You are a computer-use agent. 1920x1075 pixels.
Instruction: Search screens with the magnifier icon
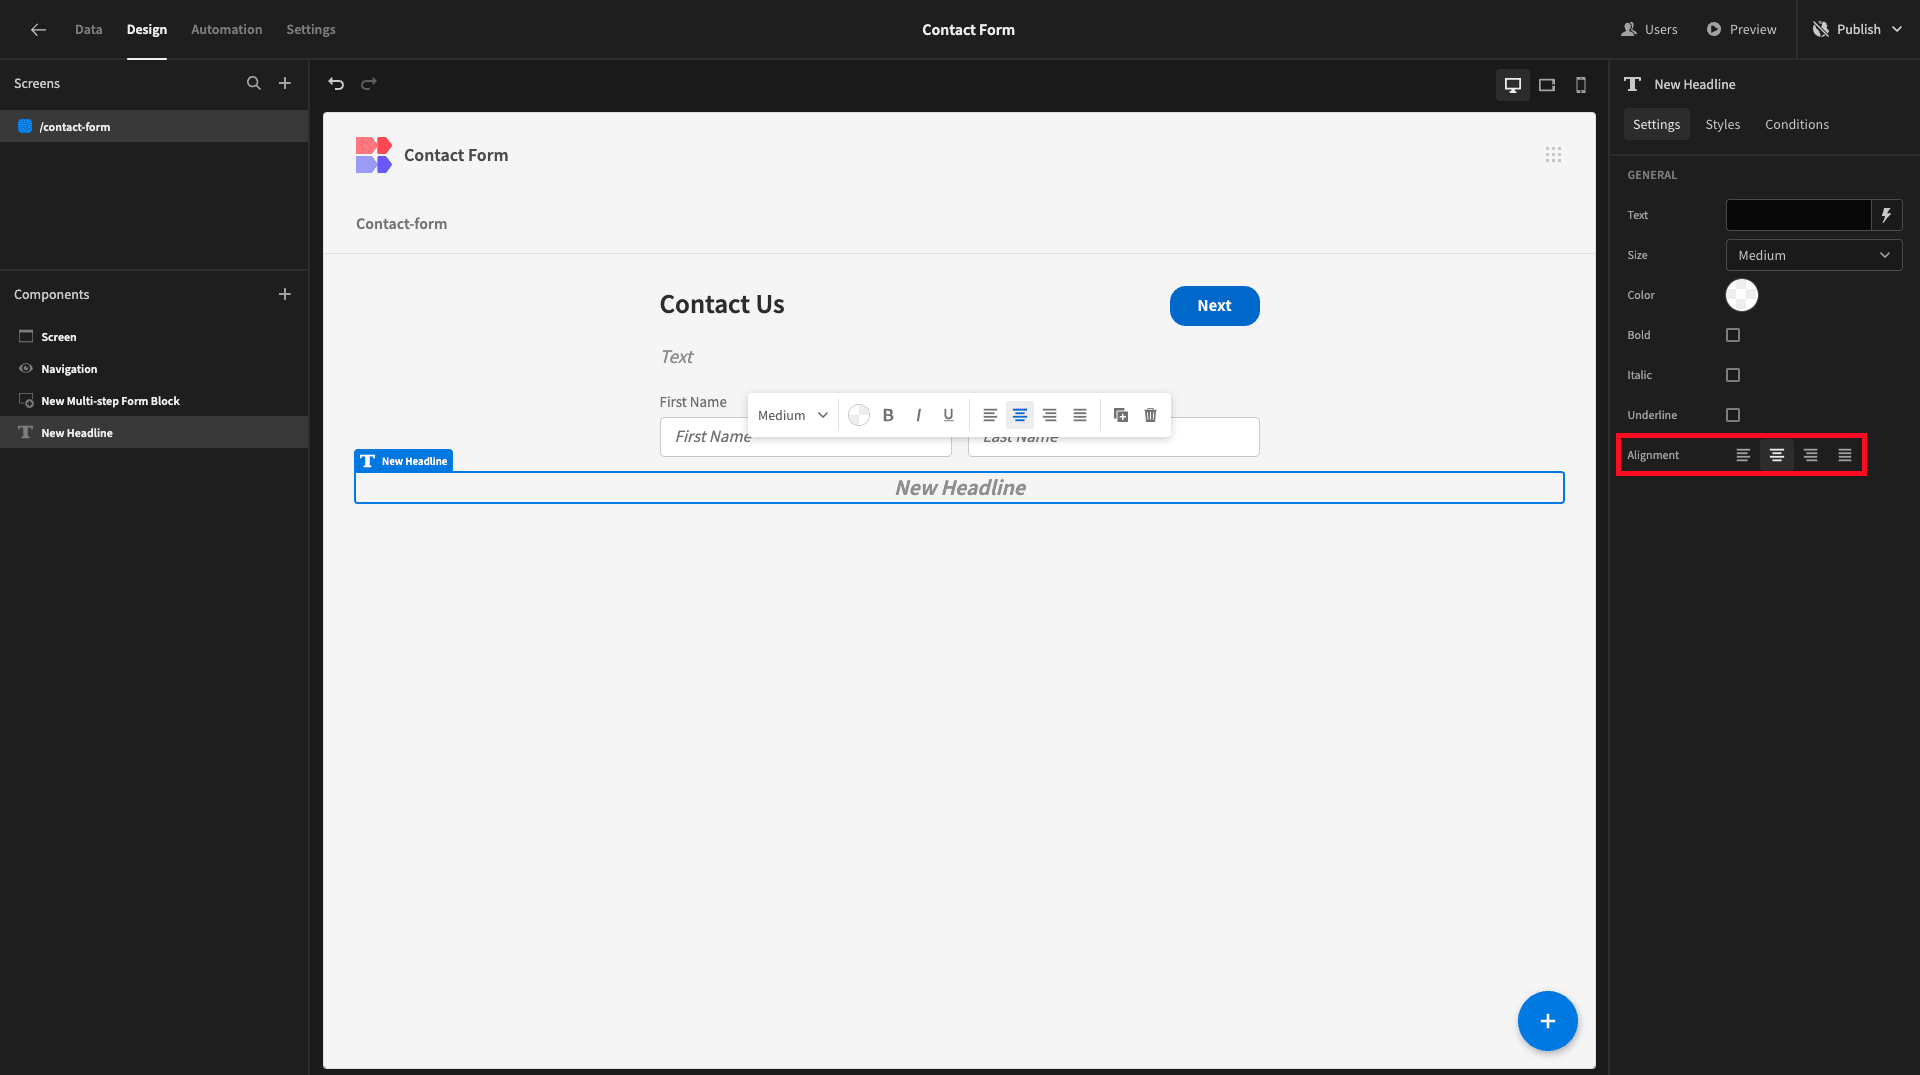[x=254, y=83]
